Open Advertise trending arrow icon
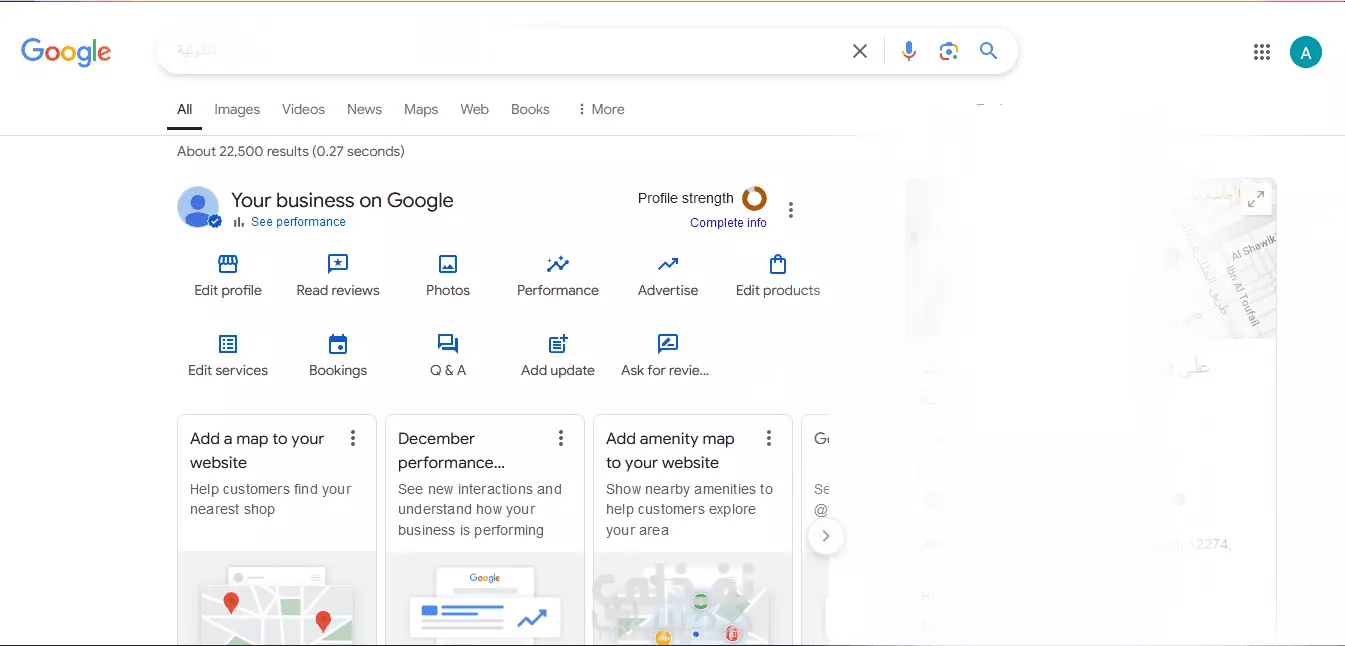The image size is (1345, 646). [x=668, y=264]
